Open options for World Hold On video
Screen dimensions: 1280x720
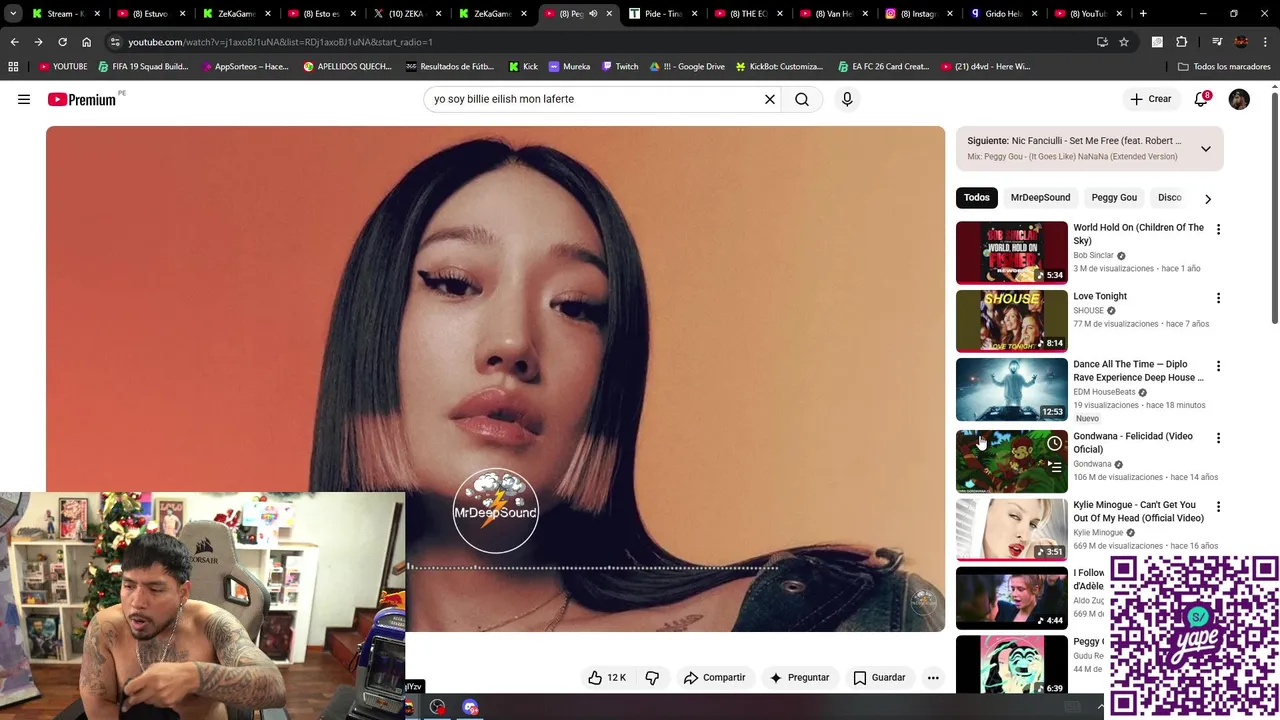click(x=1218, y=229)
